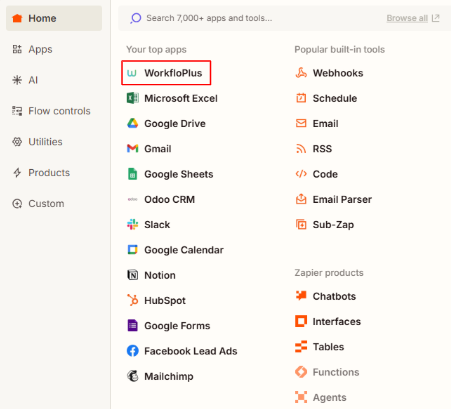Select the Webhooks label
This screenshot has width=451, height=409.
click(x=338, y=73)
